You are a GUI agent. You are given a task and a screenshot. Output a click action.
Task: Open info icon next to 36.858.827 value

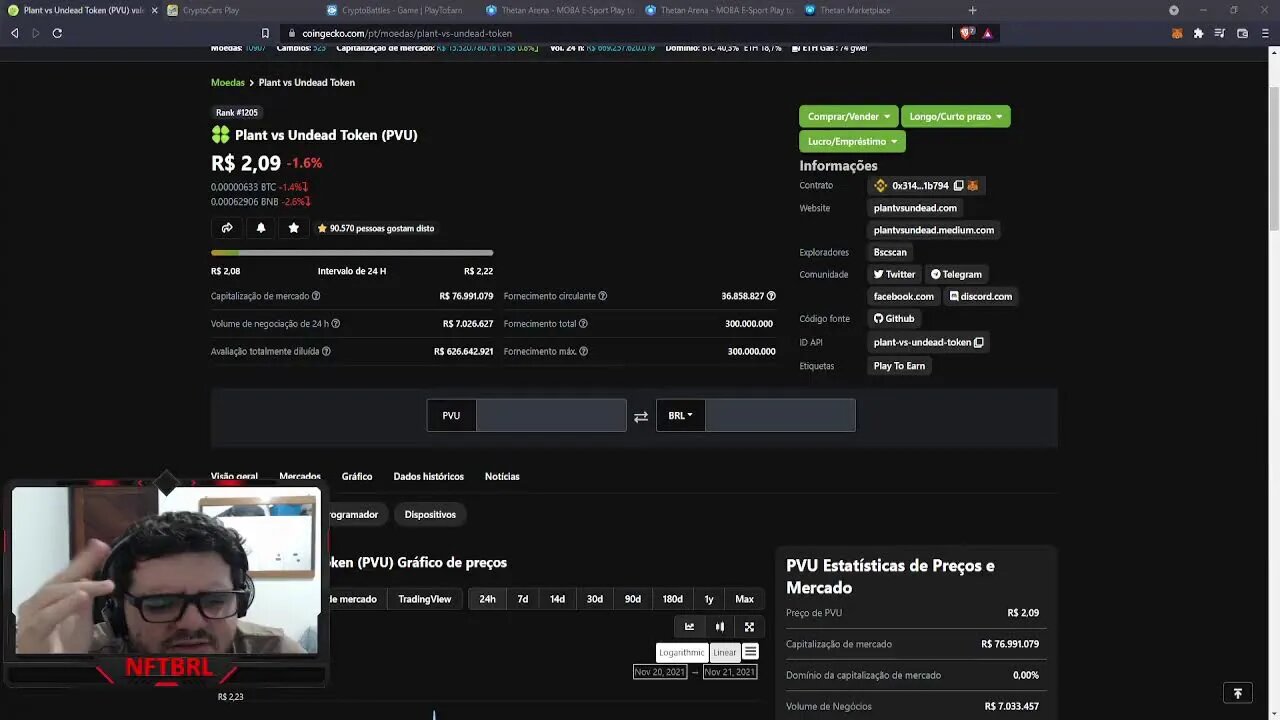click(771, 296)
